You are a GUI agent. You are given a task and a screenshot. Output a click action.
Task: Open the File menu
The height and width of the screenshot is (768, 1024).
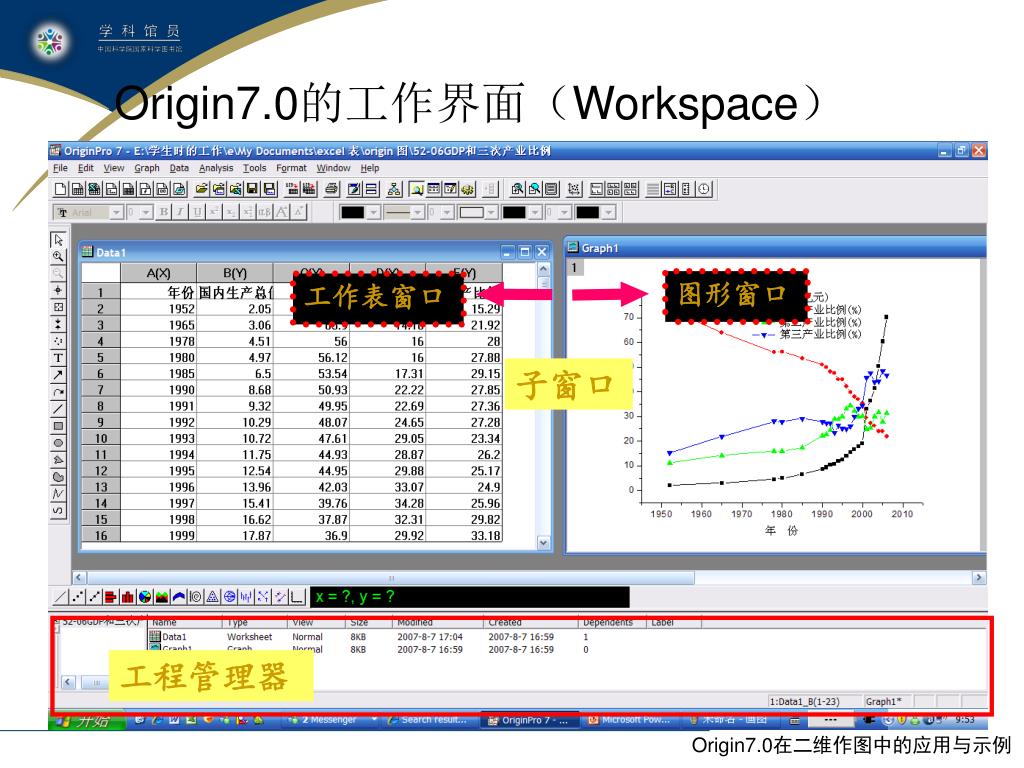[60, 168]
